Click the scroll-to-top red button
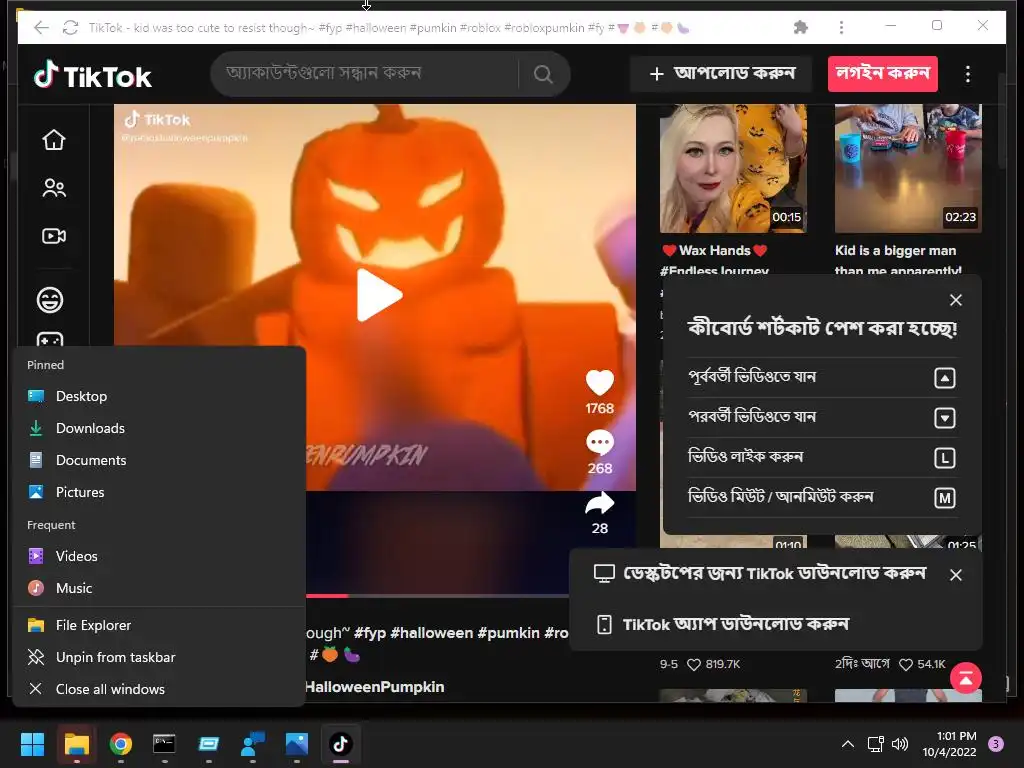The image size is (1024, 768). click(x=966, y=678)
